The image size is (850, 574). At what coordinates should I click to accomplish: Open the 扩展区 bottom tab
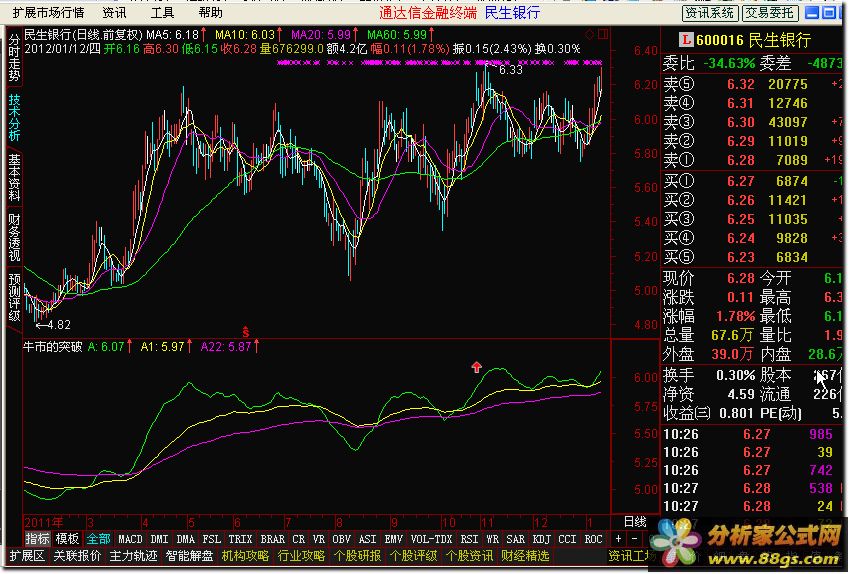coord(27,556)
